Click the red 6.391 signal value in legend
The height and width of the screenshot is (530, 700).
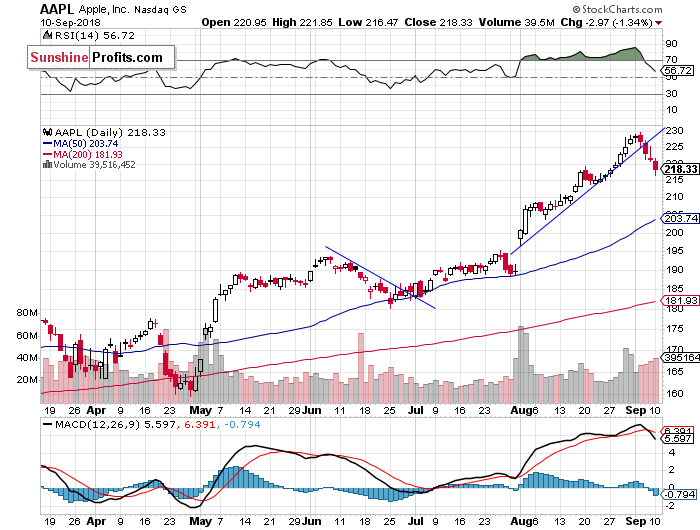click(200, 424)
